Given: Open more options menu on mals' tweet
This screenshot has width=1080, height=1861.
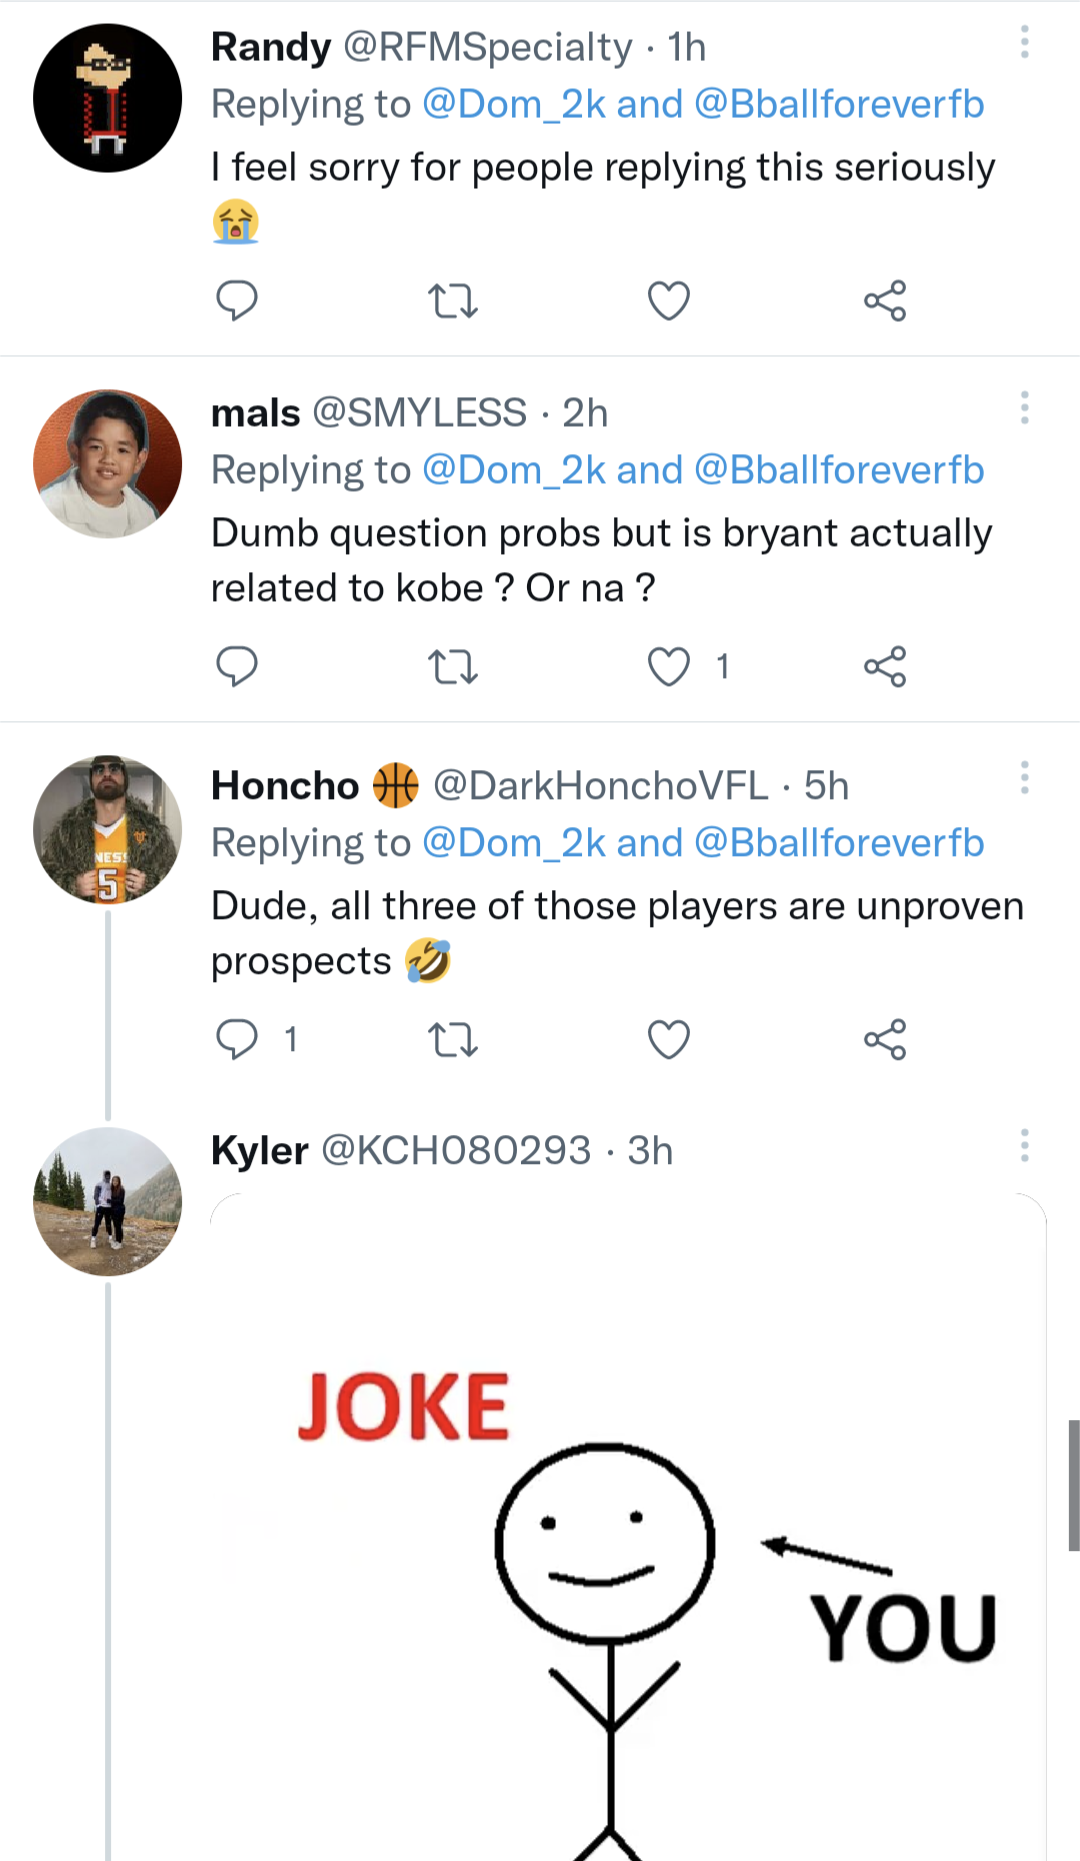Looking at the screenshot, I should point(1024,408).
